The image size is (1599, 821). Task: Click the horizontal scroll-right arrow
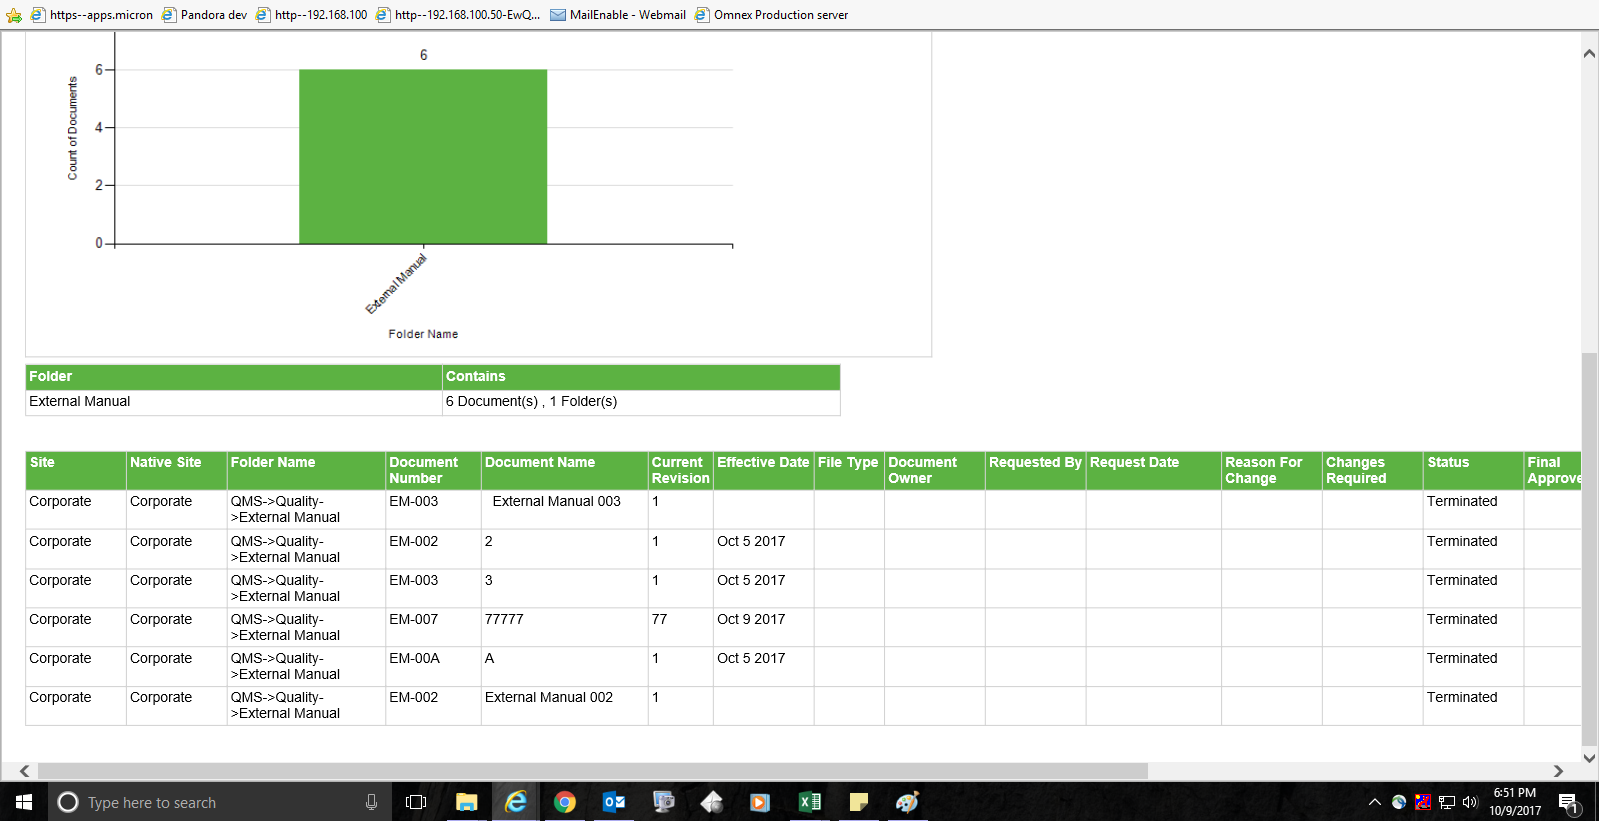tap(1558, 771)
